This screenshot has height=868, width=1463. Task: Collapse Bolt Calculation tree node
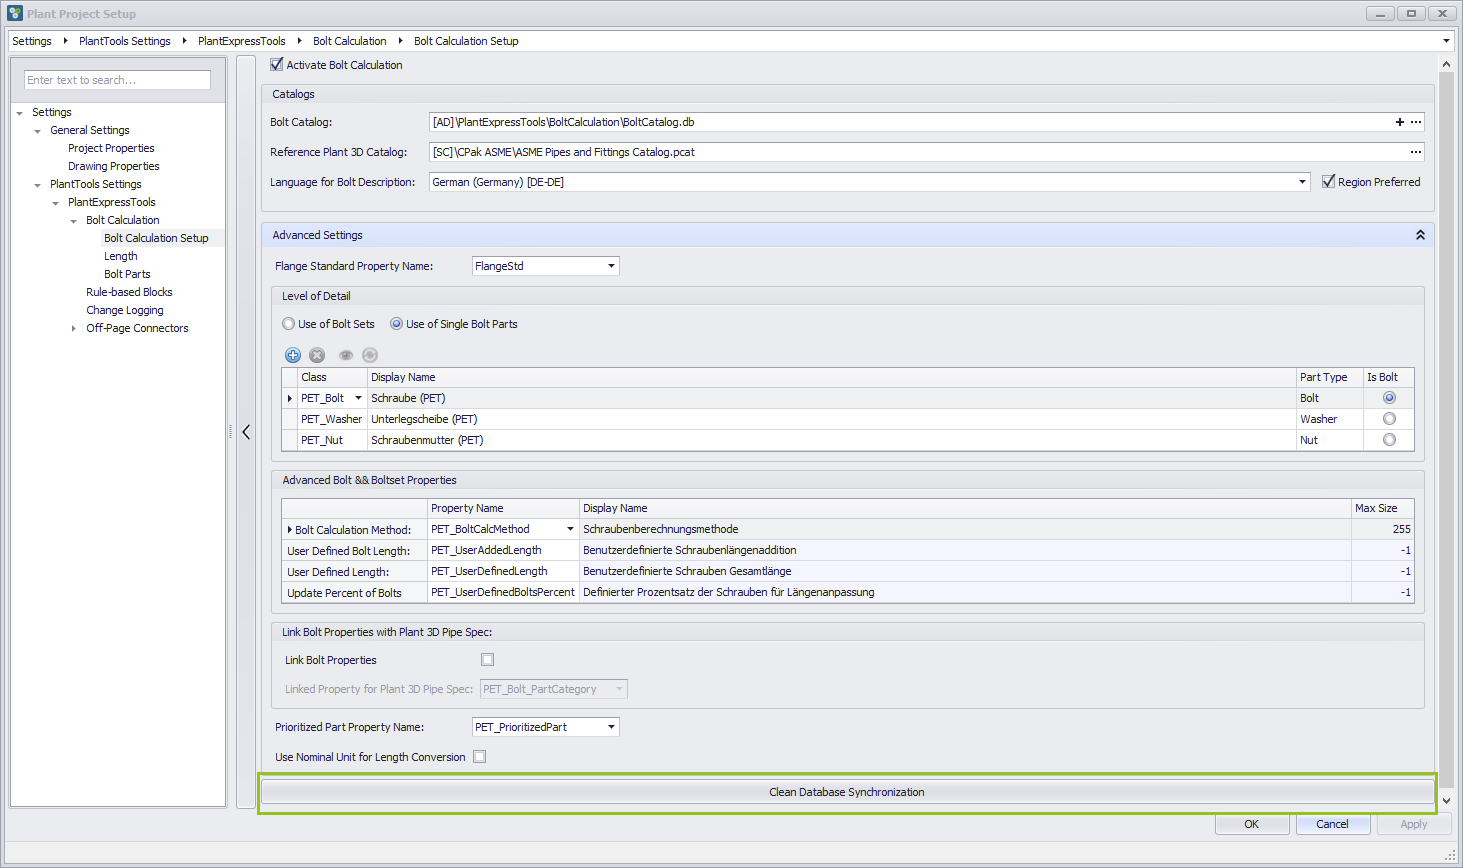coord(73,221)
